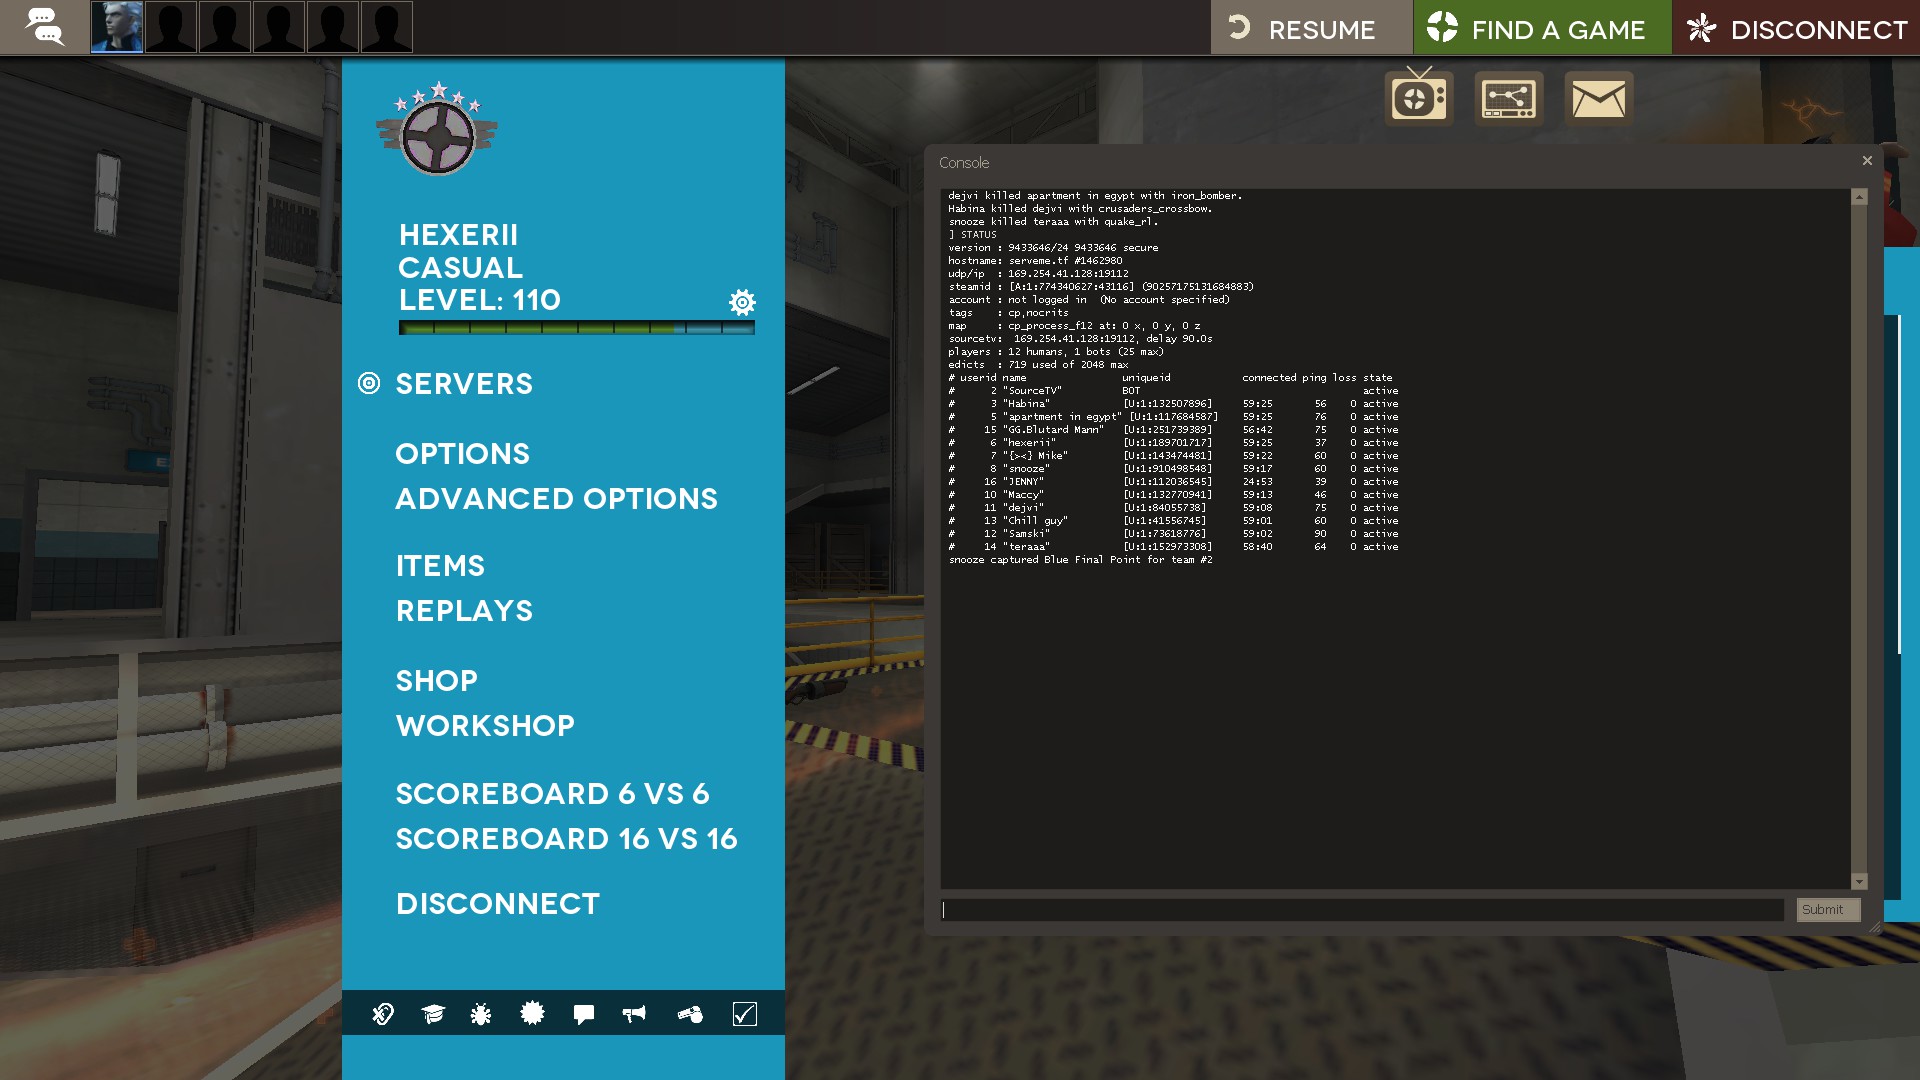
Task: Toggle the checkmark box in bottom toolbar
Action: (x=744, y=1014)
